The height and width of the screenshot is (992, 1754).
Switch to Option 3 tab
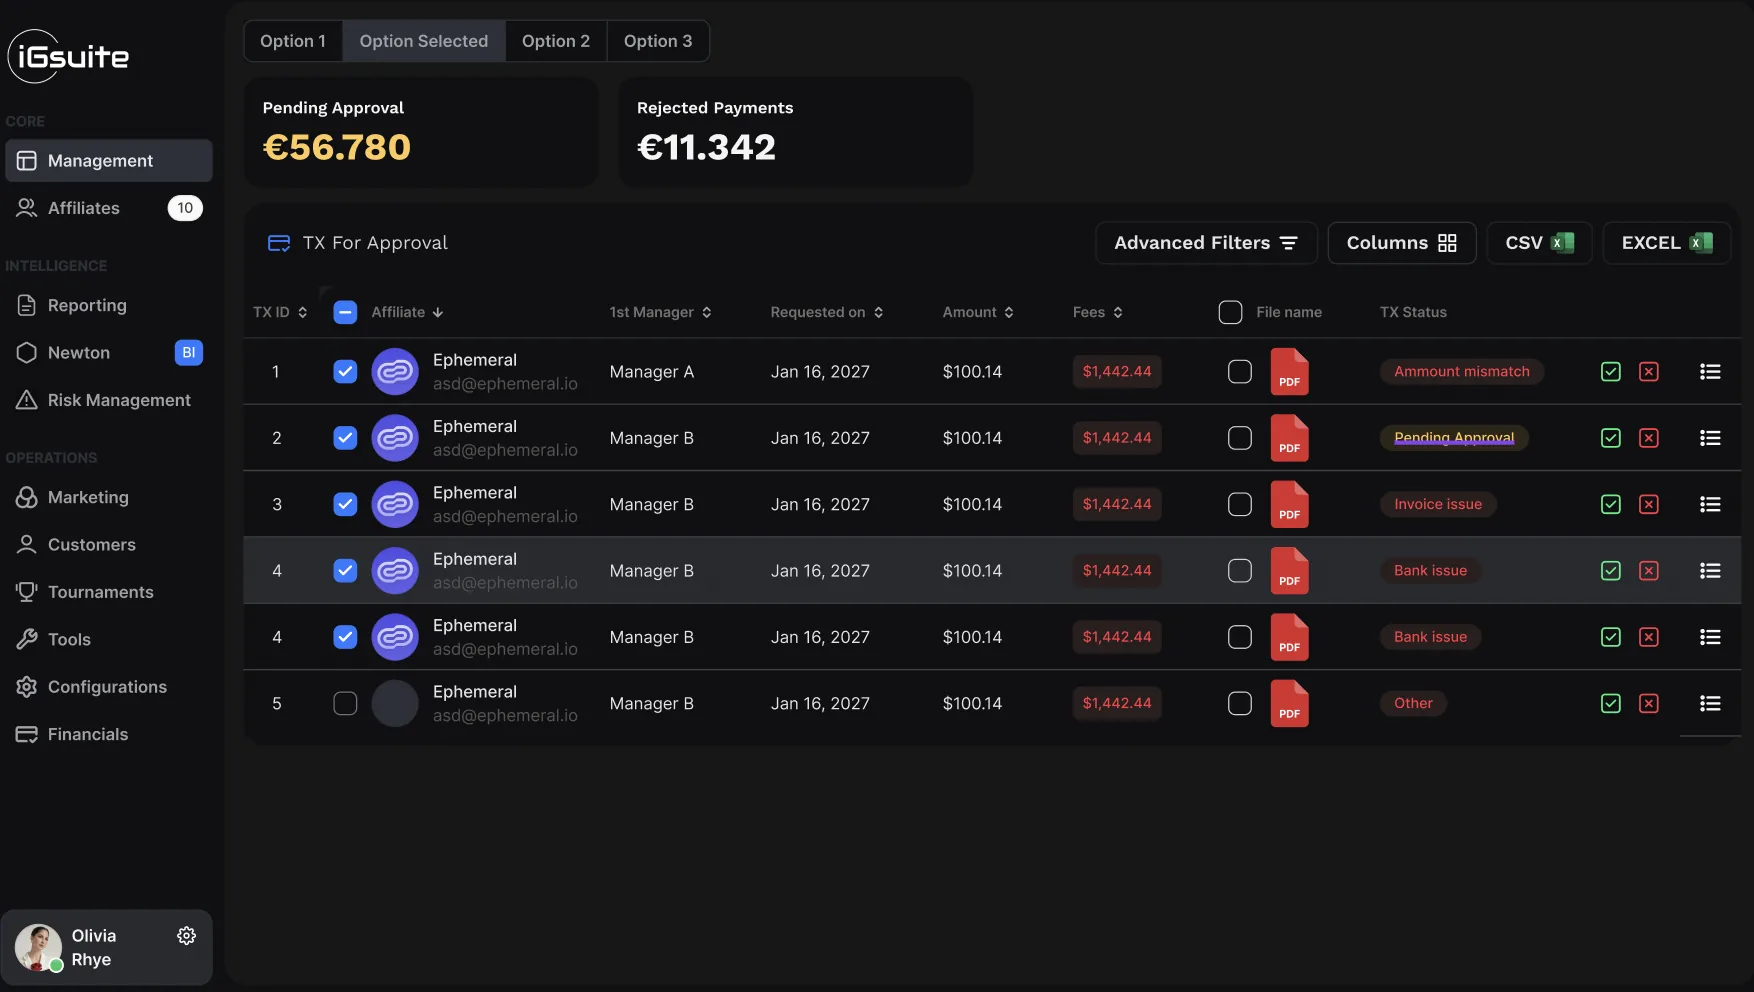pyautogui.click(x=658, y=41)
